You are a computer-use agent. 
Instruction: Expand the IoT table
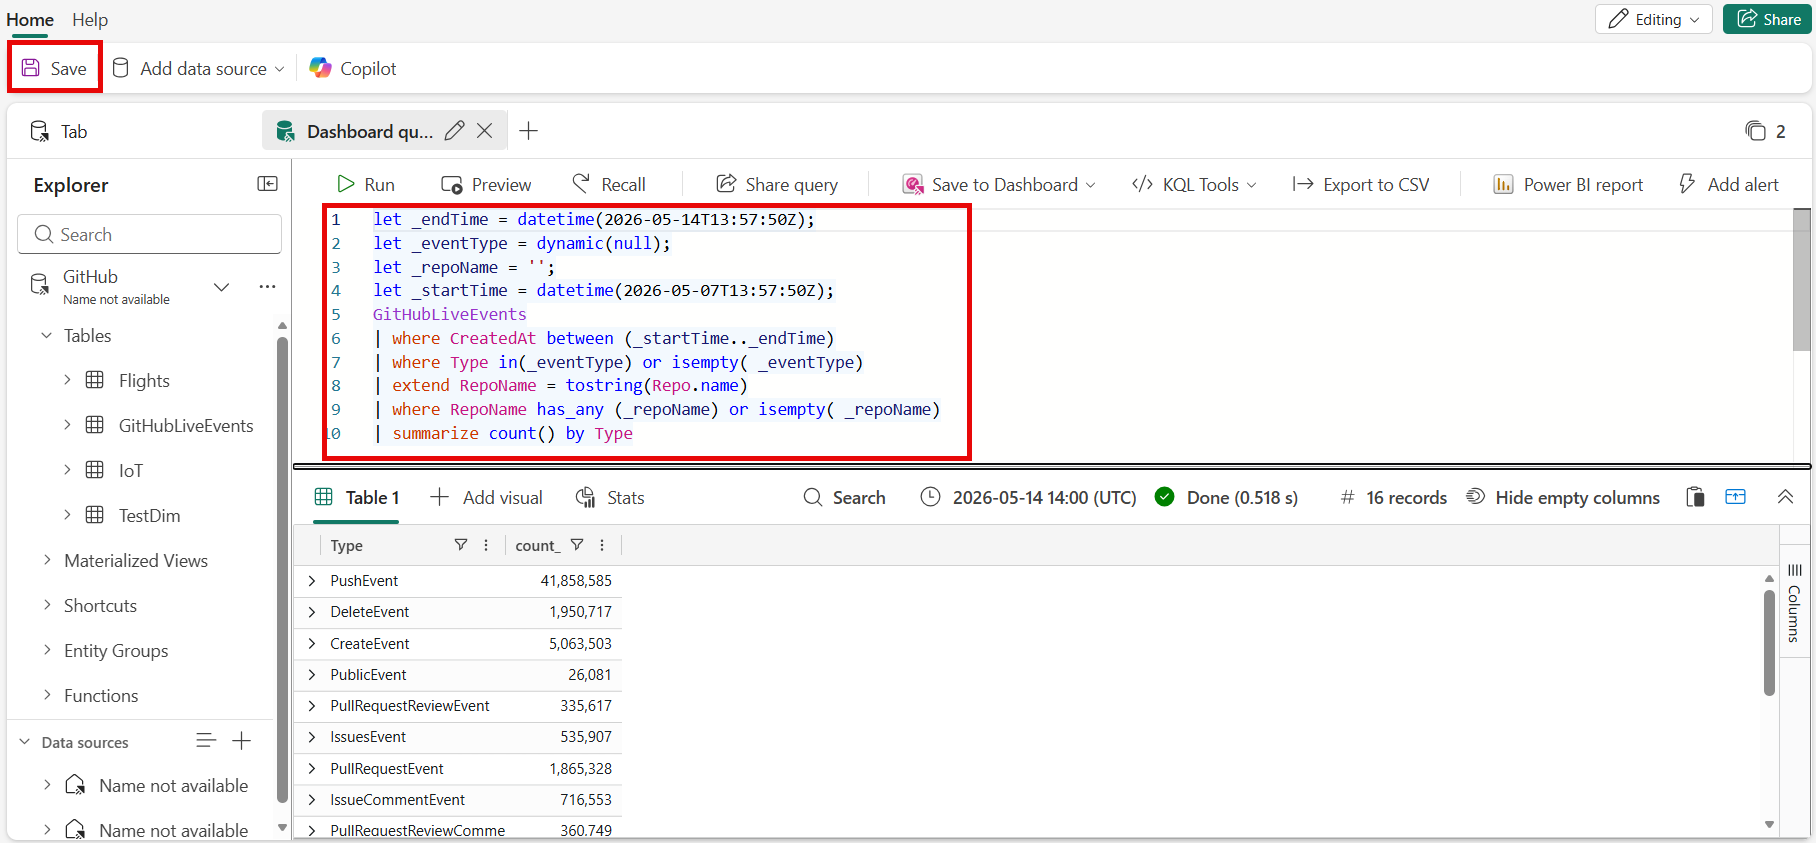tap(67, 470)
